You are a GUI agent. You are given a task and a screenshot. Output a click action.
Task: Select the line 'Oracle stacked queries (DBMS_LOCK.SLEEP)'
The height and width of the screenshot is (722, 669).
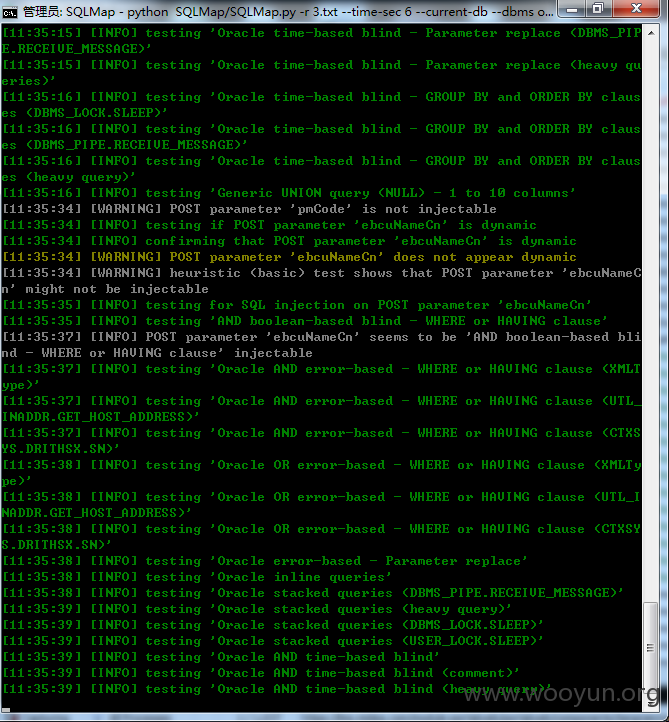[273, 625]
